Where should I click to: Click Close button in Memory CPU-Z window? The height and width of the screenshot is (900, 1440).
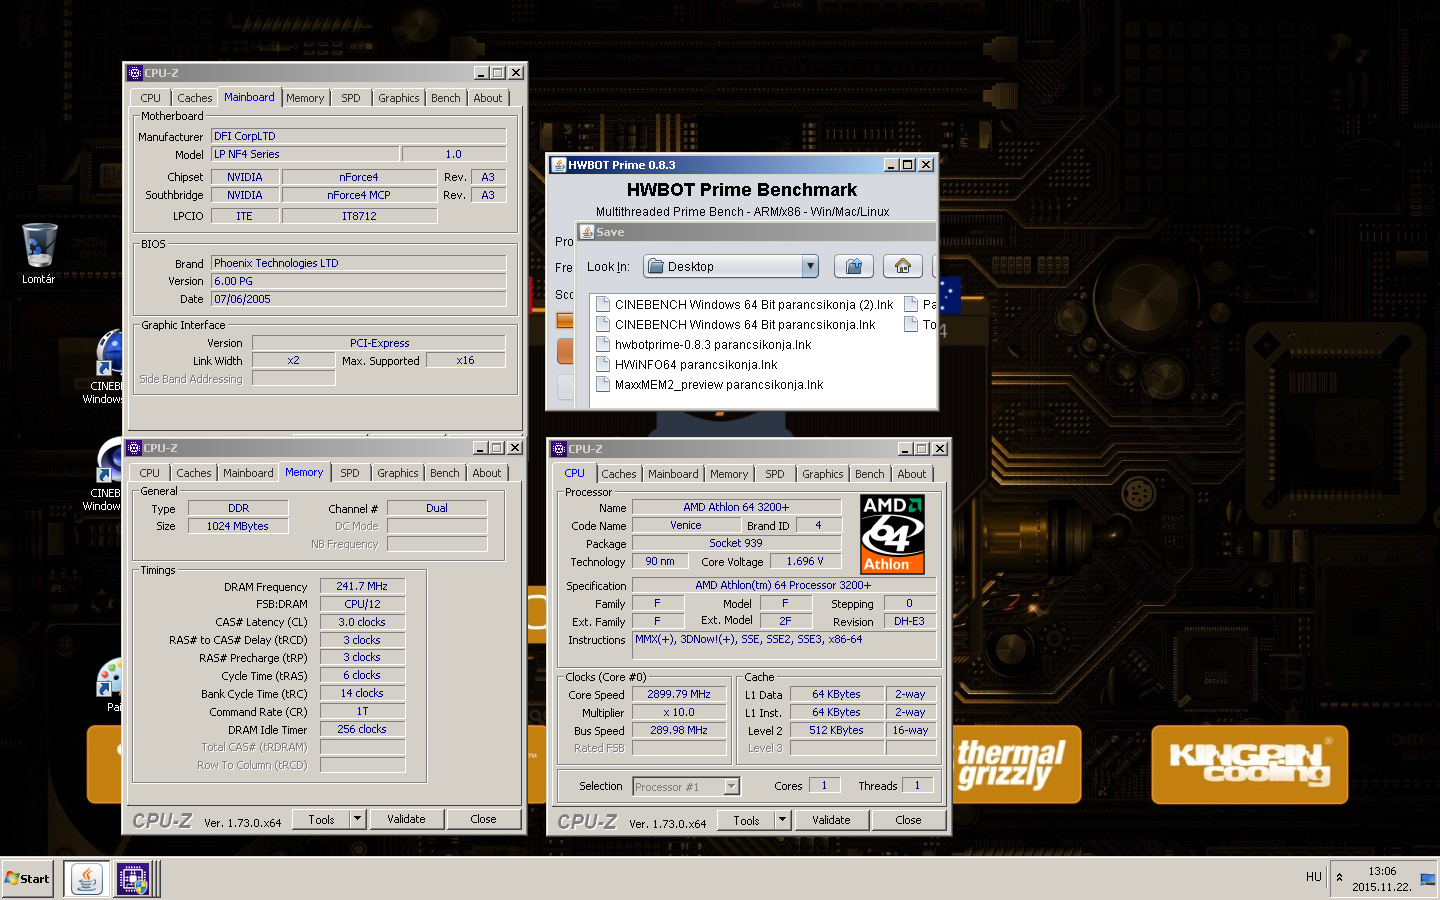pyautogui.click(x=483, y=819)
